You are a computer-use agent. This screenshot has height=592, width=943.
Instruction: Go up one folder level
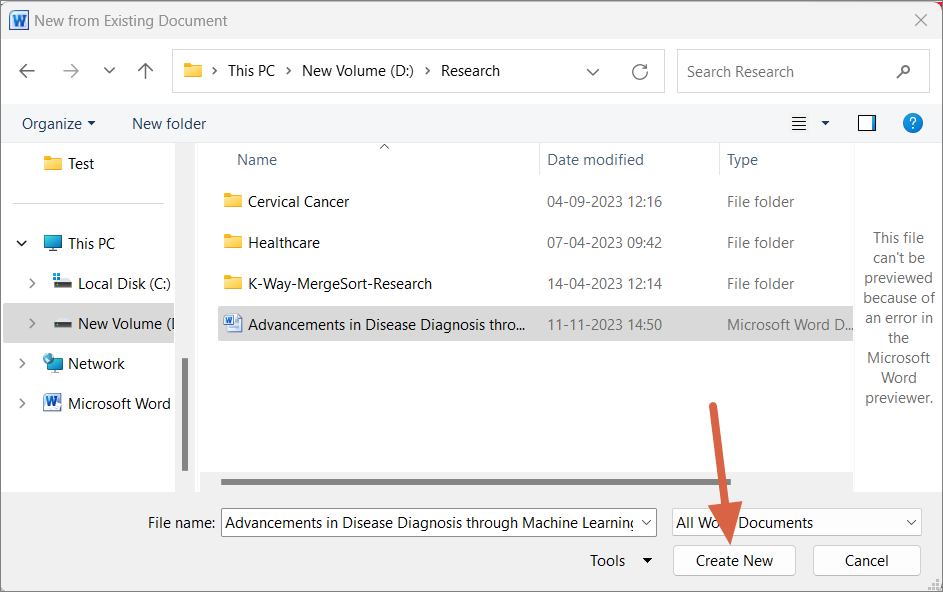146,71
